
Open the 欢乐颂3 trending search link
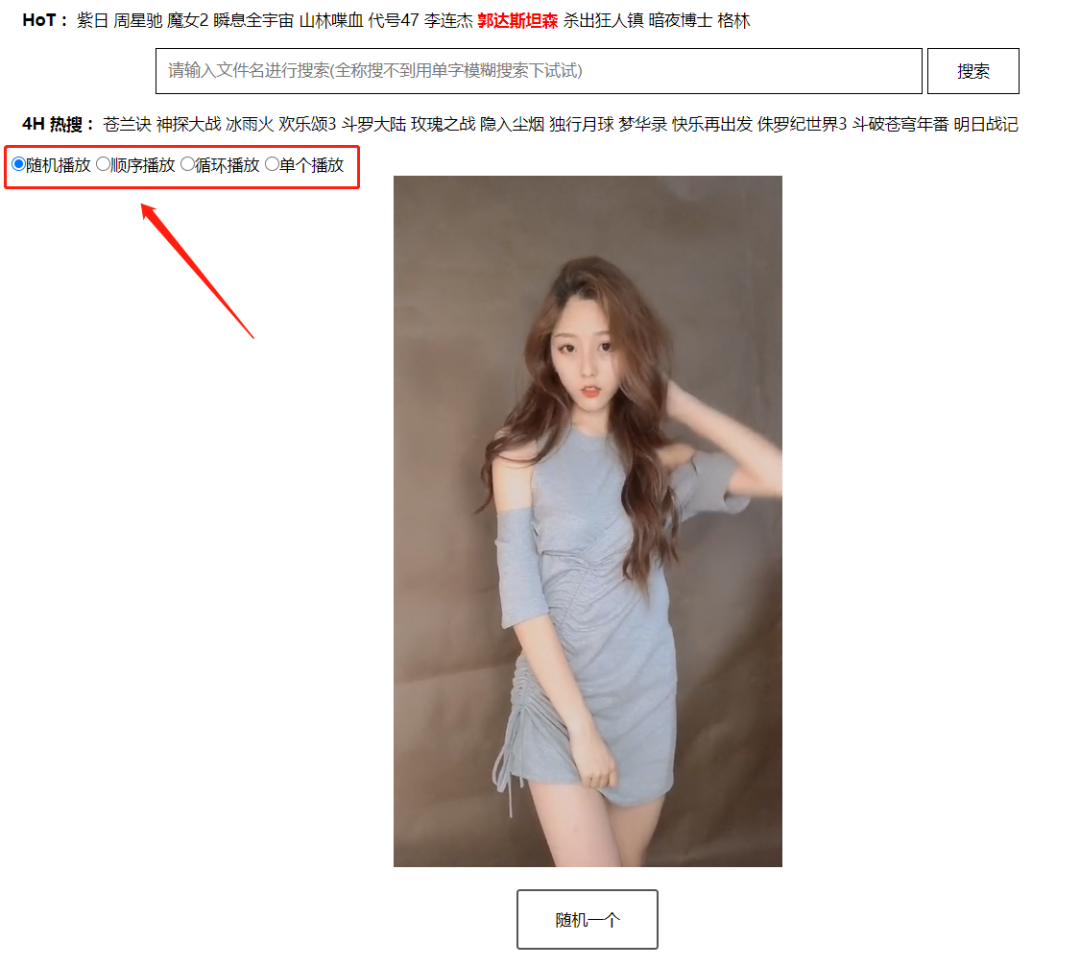pyautogui.click(x=307, y=124)
